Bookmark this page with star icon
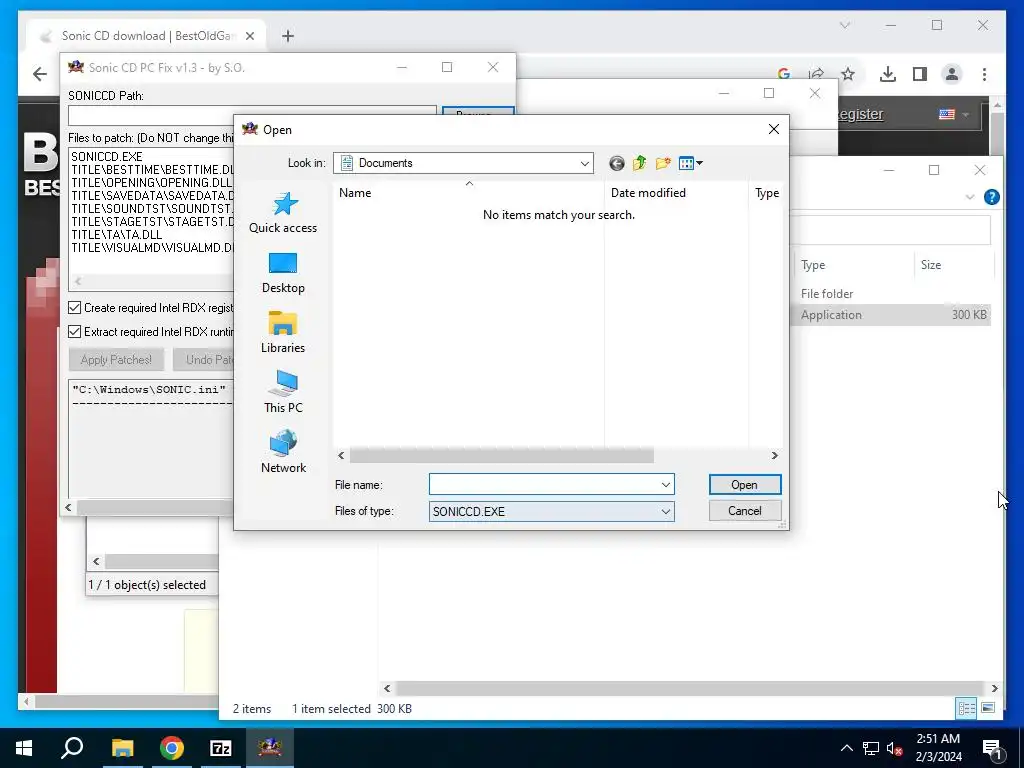Screen dimensions: 1024x768 pos(848,74)
